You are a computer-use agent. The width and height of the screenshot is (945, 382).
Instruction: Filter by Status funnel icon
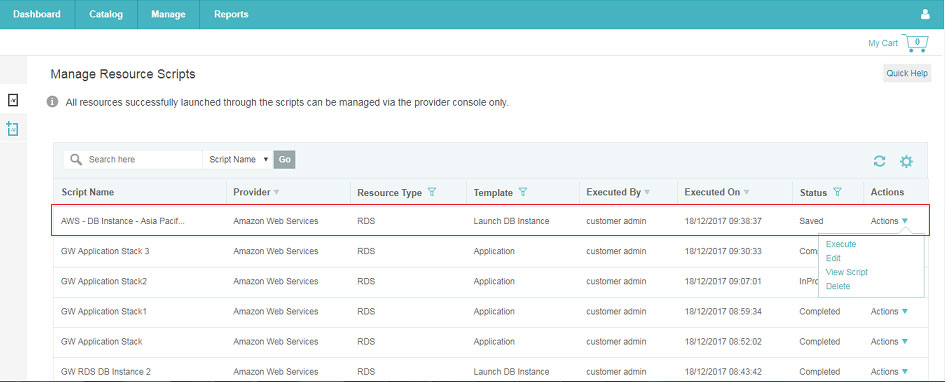pos(837,192)
